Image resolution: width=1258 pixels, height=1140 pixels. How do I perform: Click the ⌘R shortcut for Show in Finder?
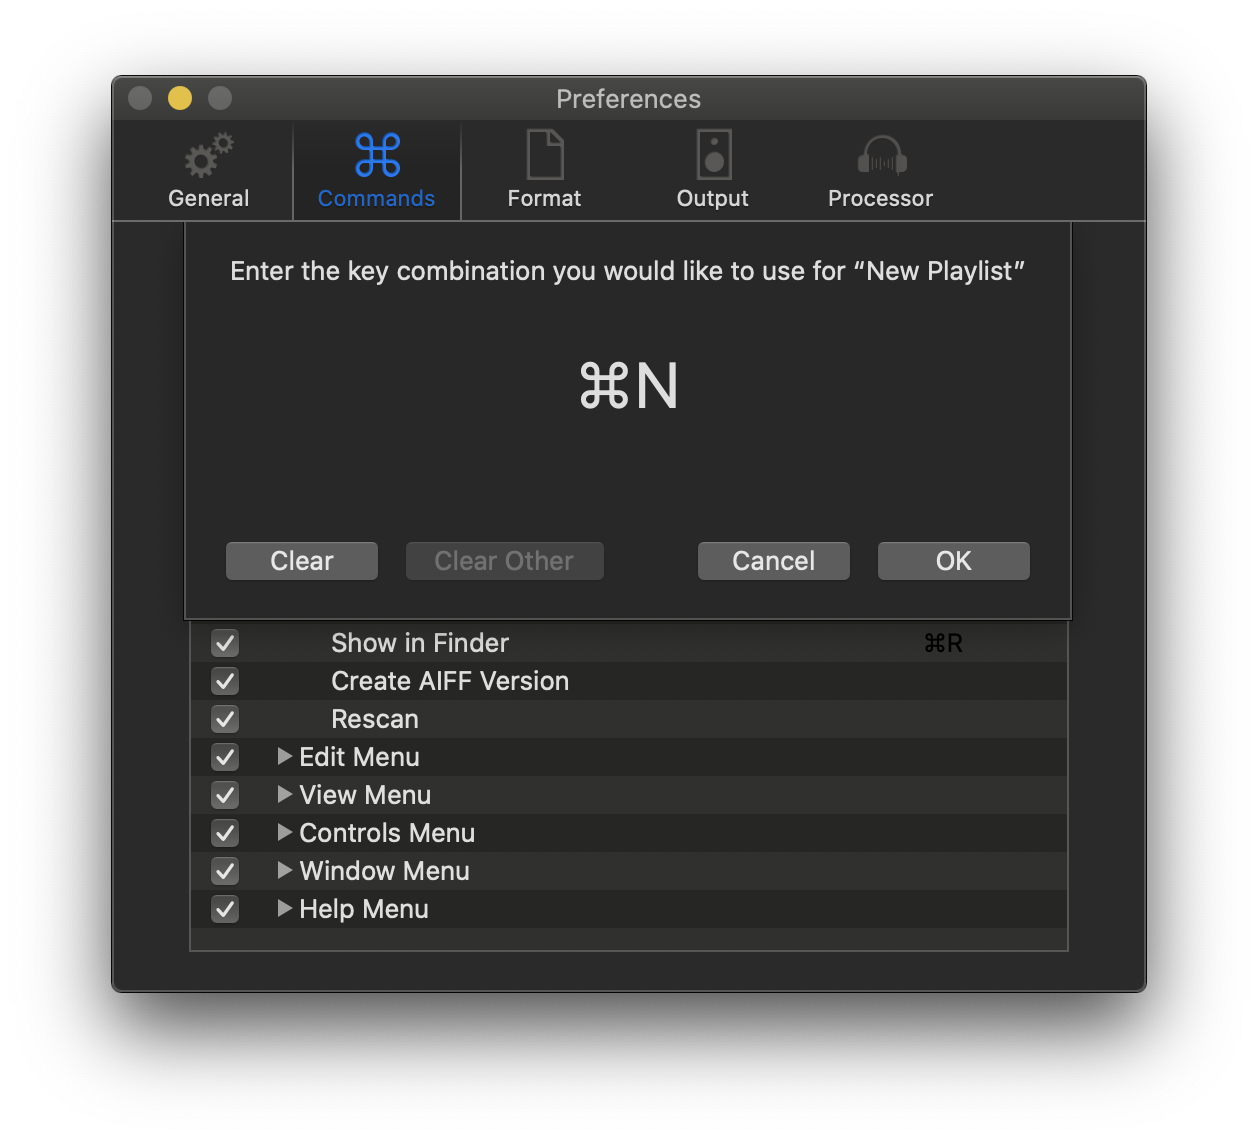pos(943,643)
